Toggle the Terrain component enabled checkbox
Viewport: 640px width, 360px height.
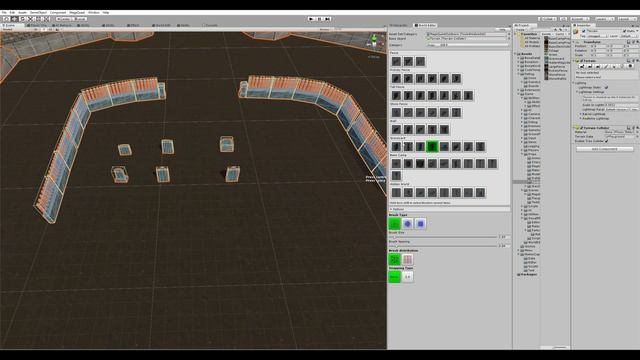(x=581, y=61)
